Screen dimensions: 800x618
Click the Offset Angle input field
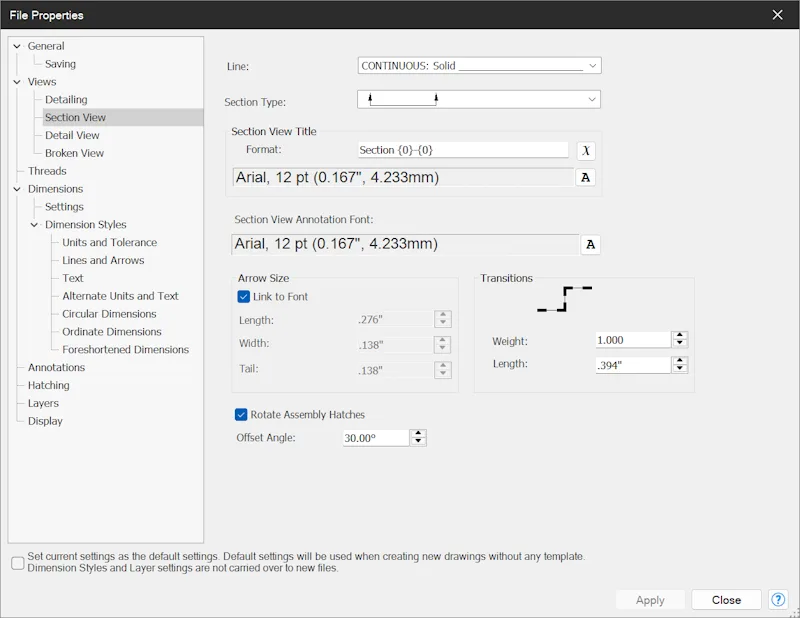click(376, 438)
